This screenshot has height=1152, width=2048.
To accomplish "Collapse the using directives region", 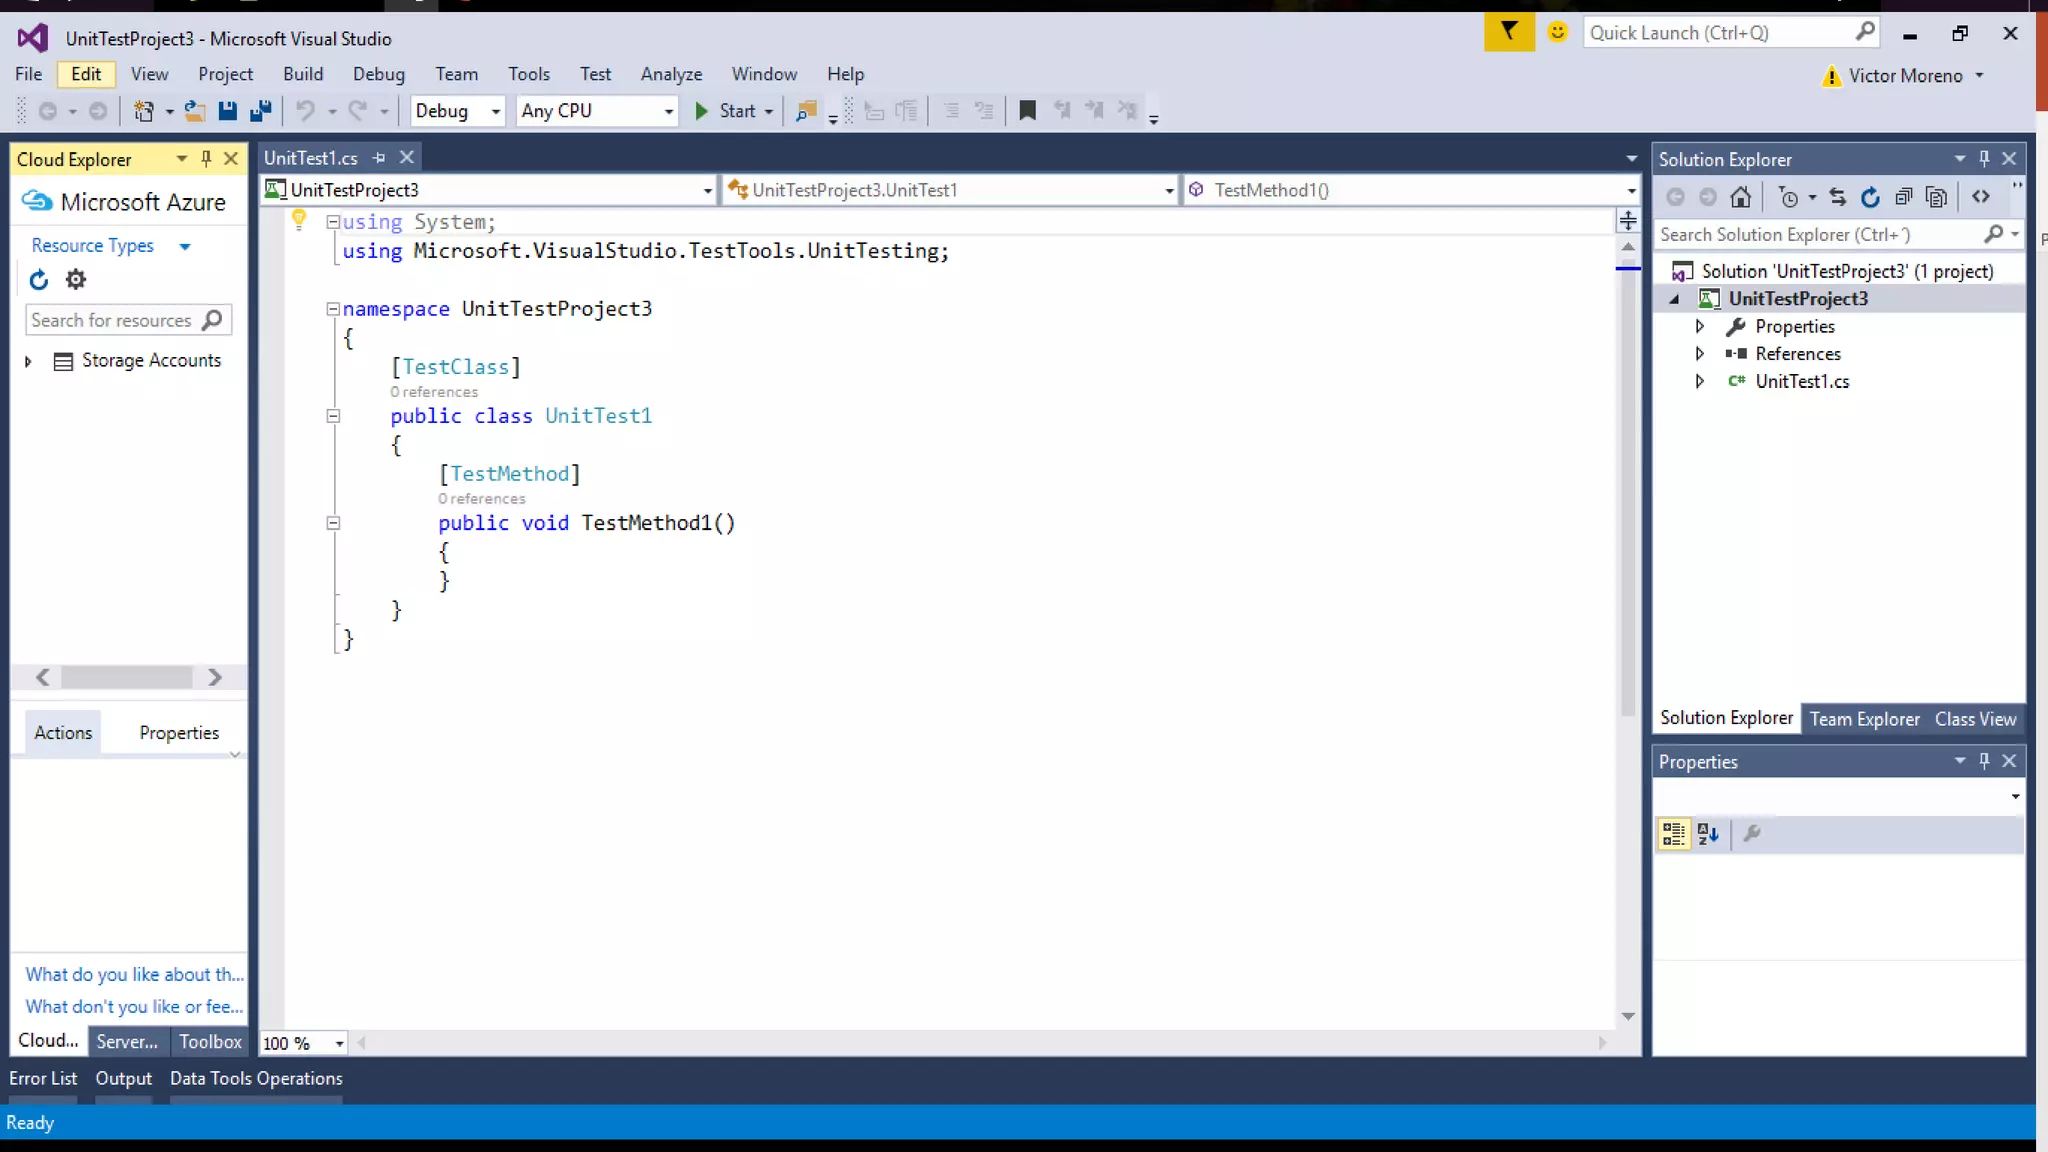I will click(333, 222).
